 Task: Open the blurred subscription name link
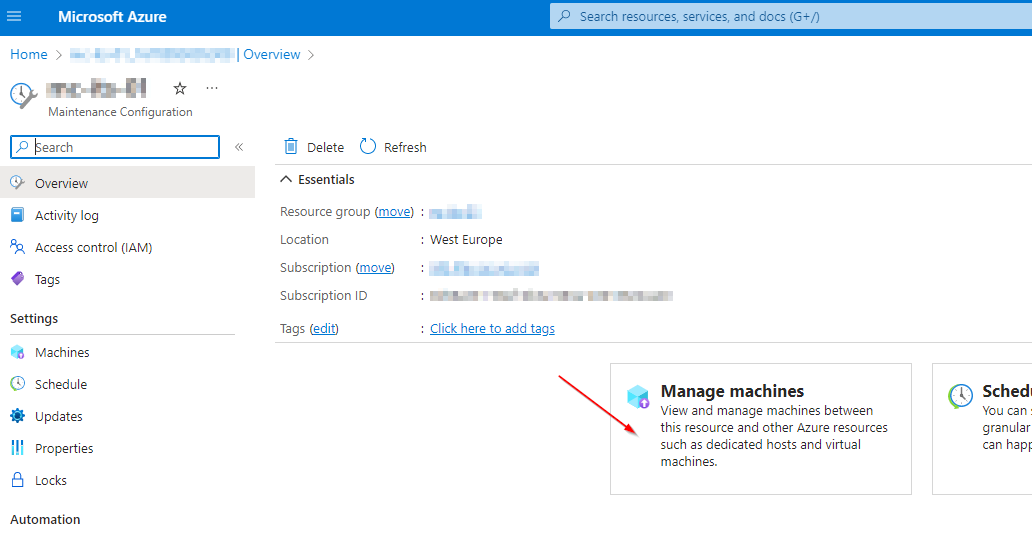click(x=484, y=268)
